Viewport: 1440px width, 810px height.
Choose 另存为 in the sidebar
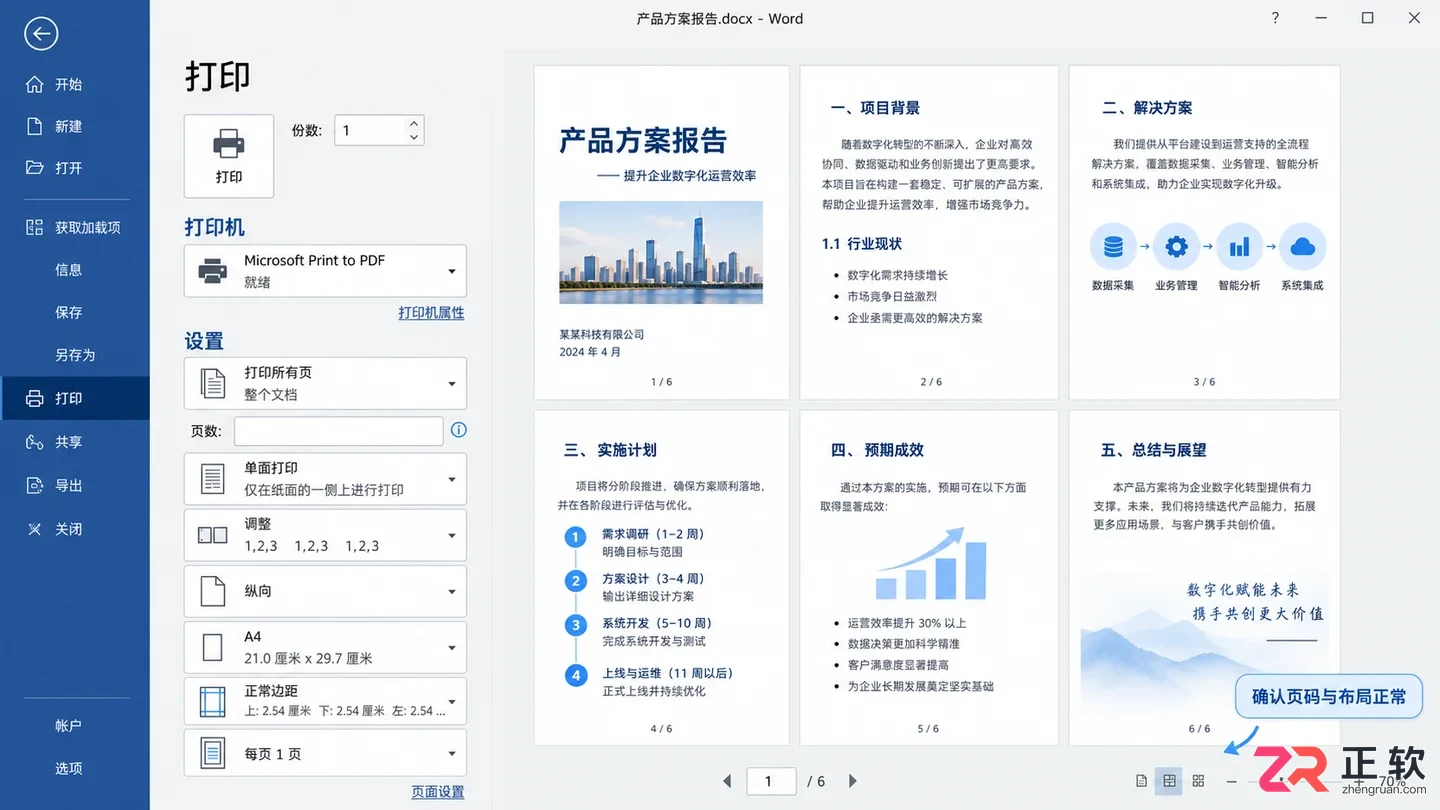coord(75,355)
